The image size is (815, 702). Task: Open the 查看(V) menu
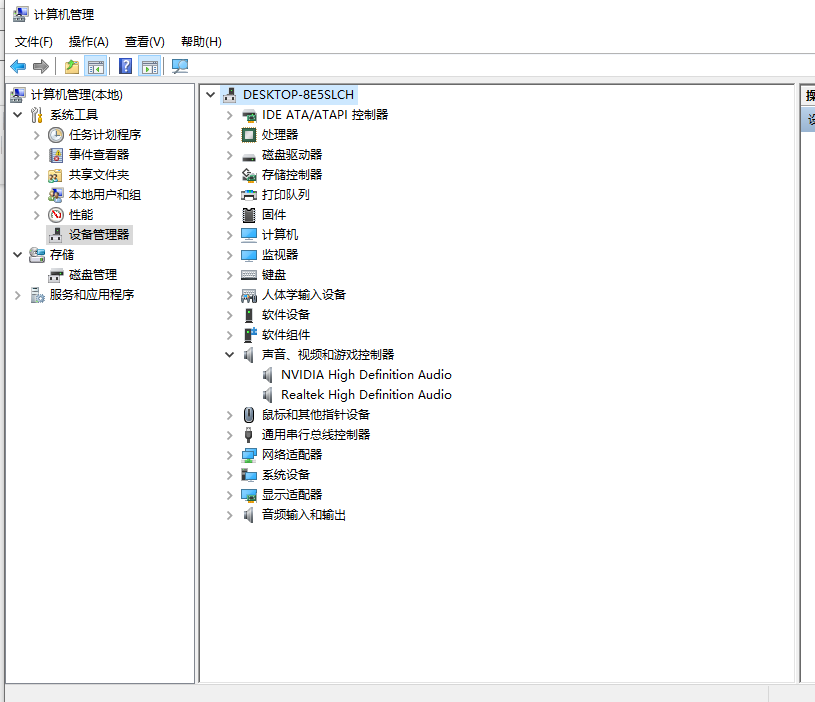[145, 42]
